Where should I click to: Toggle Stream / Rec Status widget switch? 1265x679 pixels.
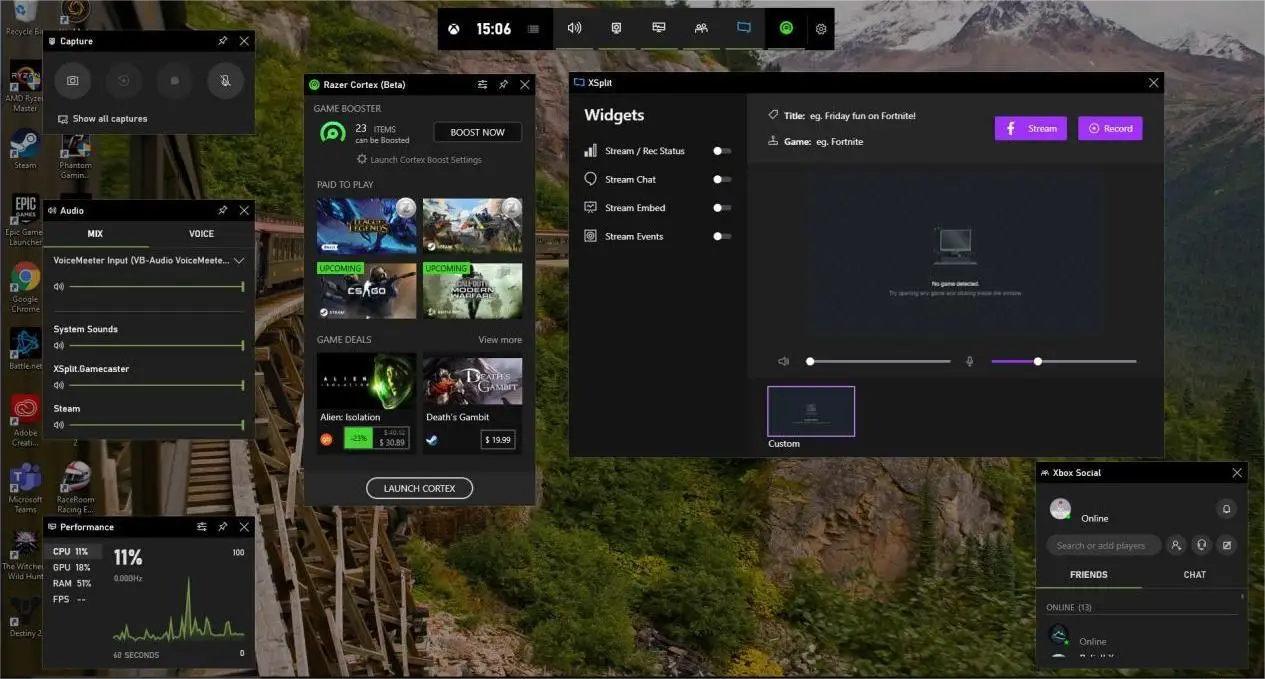722,151
